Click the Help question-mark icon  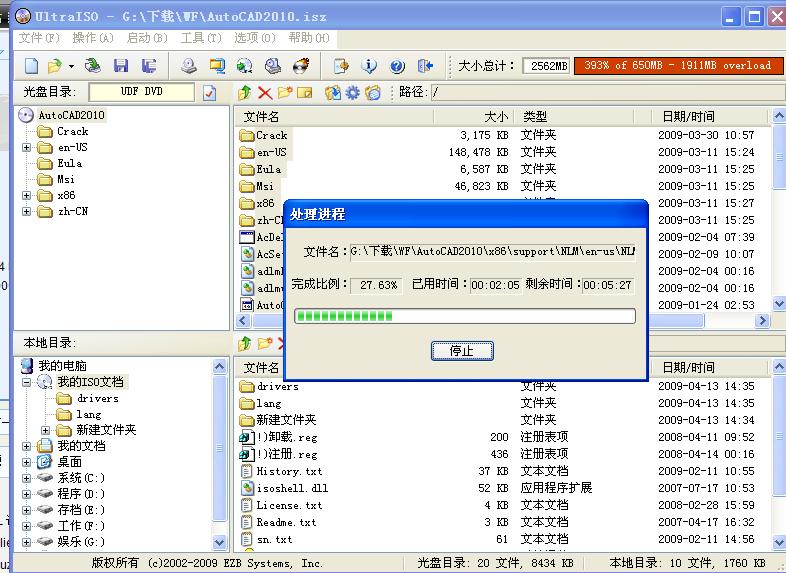(397, 66)
